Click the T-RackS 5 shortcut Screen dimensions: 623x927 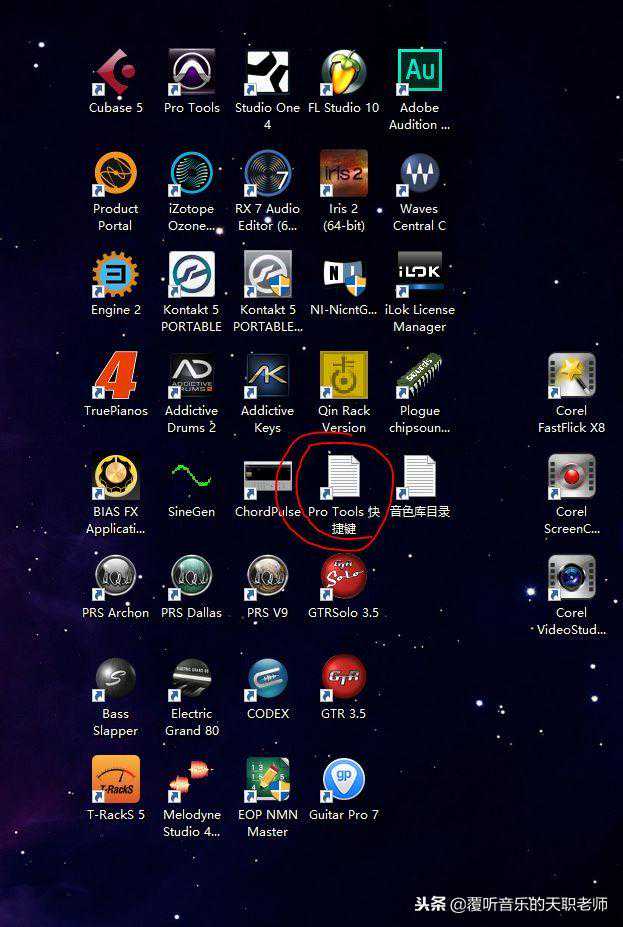[x=115, y=781]
